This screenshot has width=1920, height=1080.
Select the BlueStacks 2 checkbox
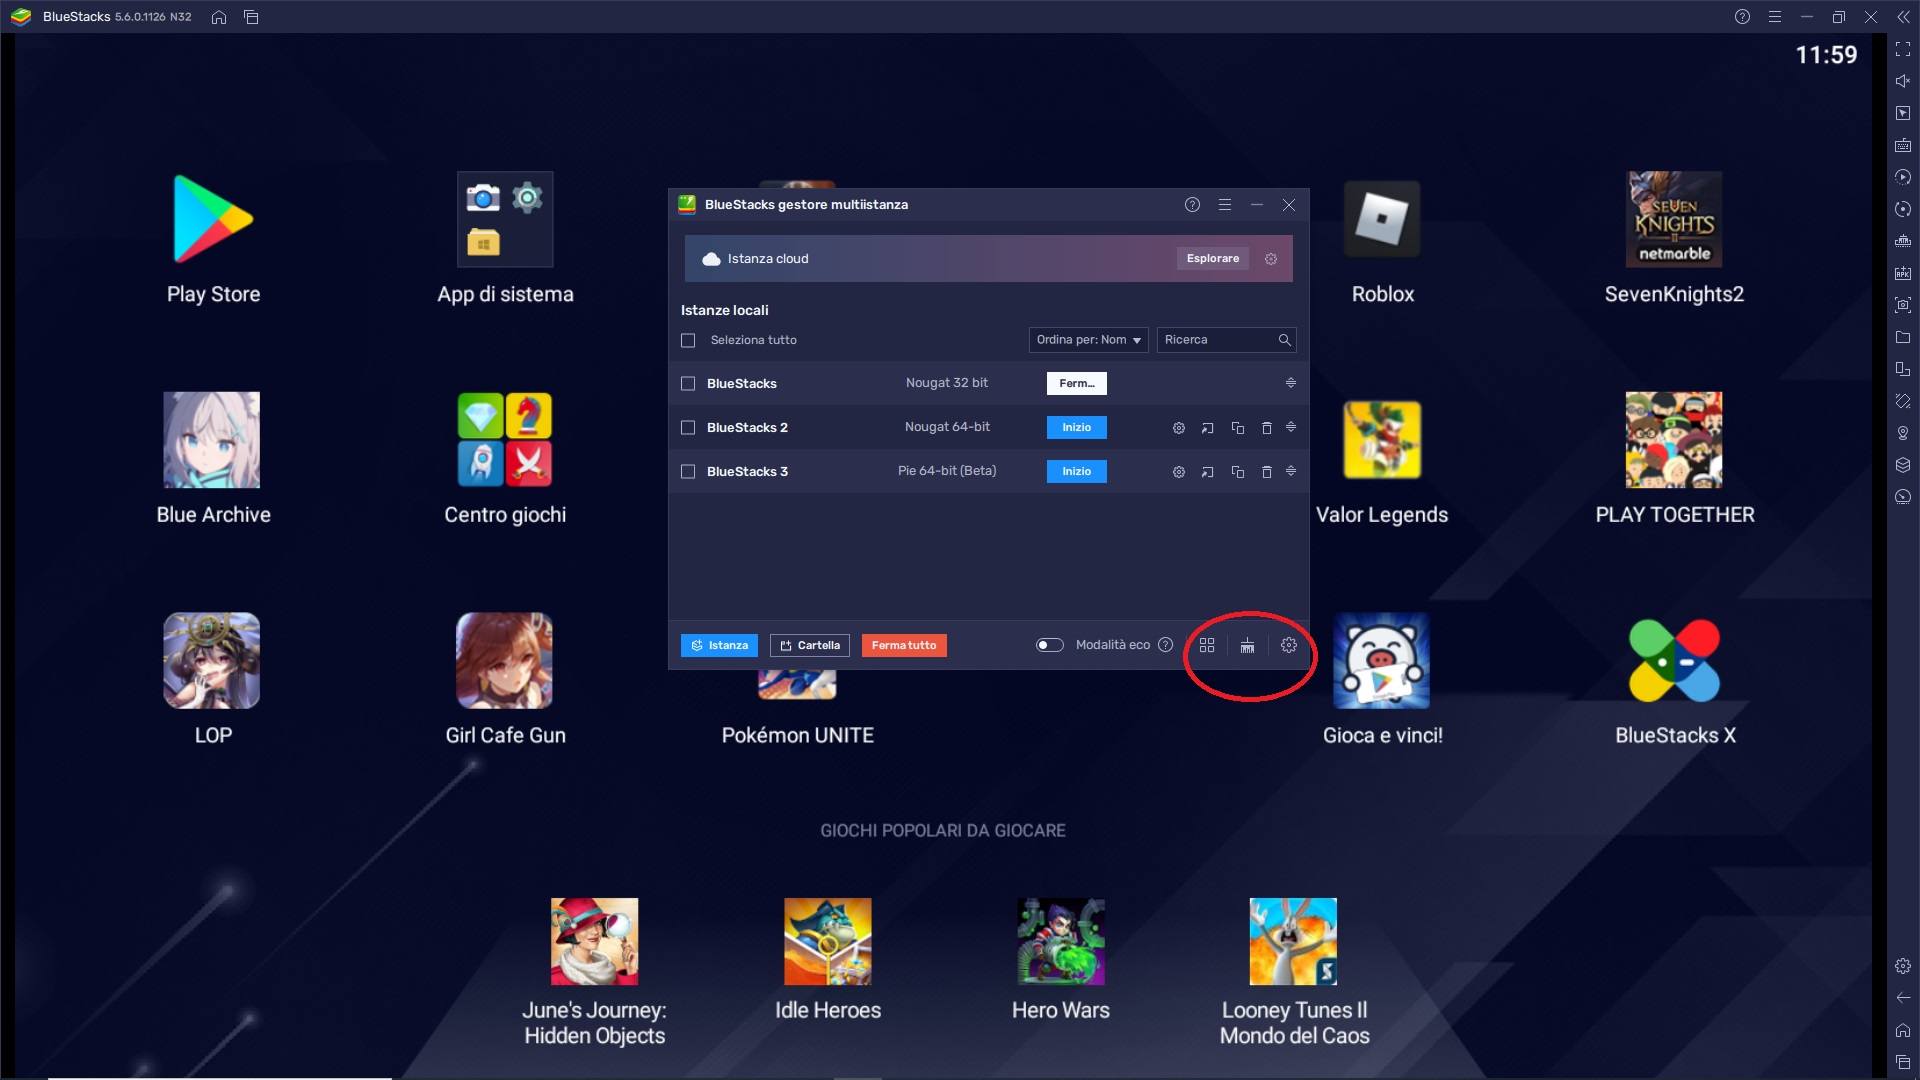coord(688,428)
